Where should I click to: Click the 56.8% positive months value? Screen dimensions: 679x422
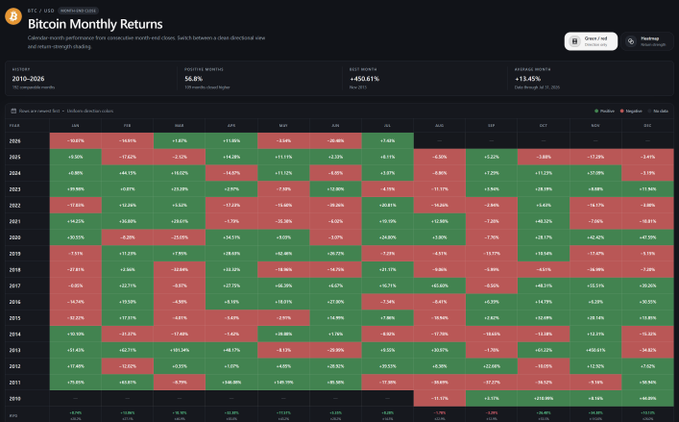coord(194,79)
